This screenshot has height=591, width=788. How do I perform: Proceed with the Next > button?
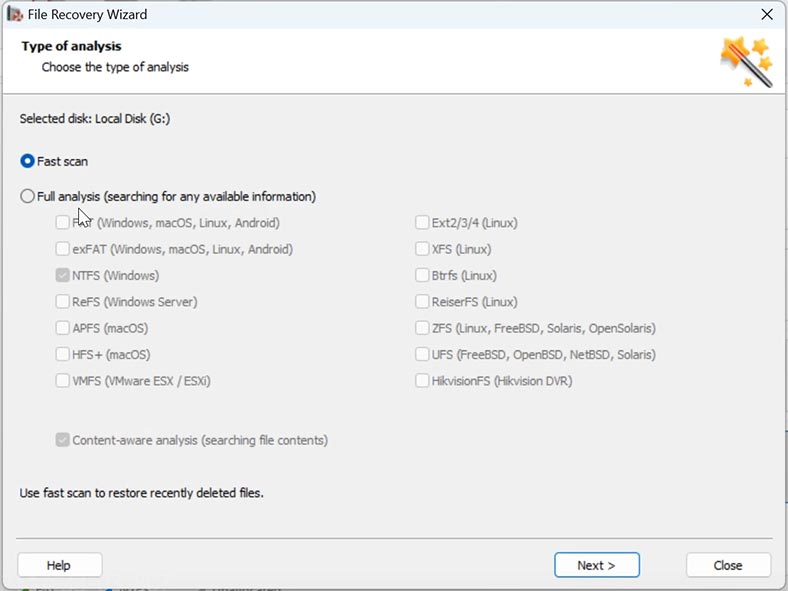tap(597, 565)
